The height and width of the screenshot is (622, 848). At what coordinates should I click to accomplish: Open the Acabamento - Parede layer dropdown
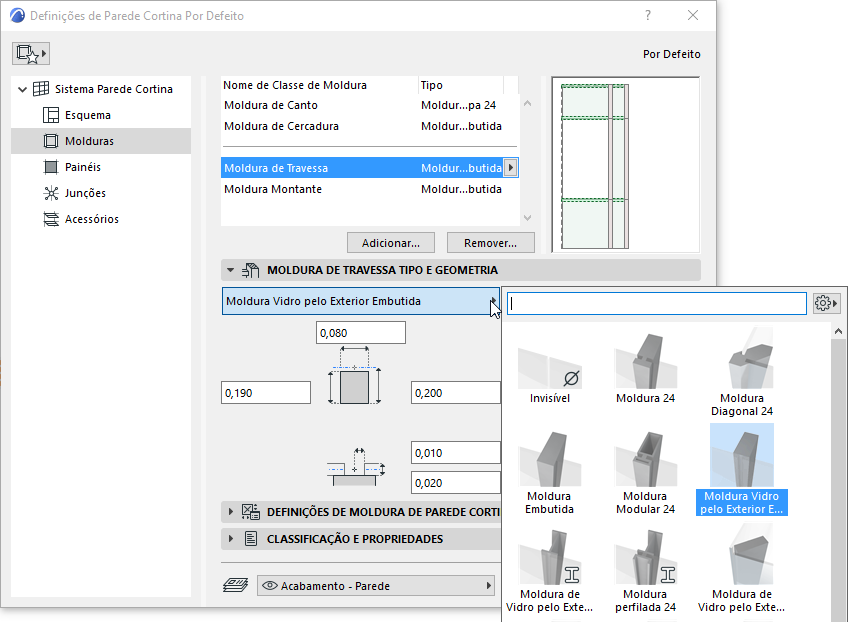[x=376, y=585]
